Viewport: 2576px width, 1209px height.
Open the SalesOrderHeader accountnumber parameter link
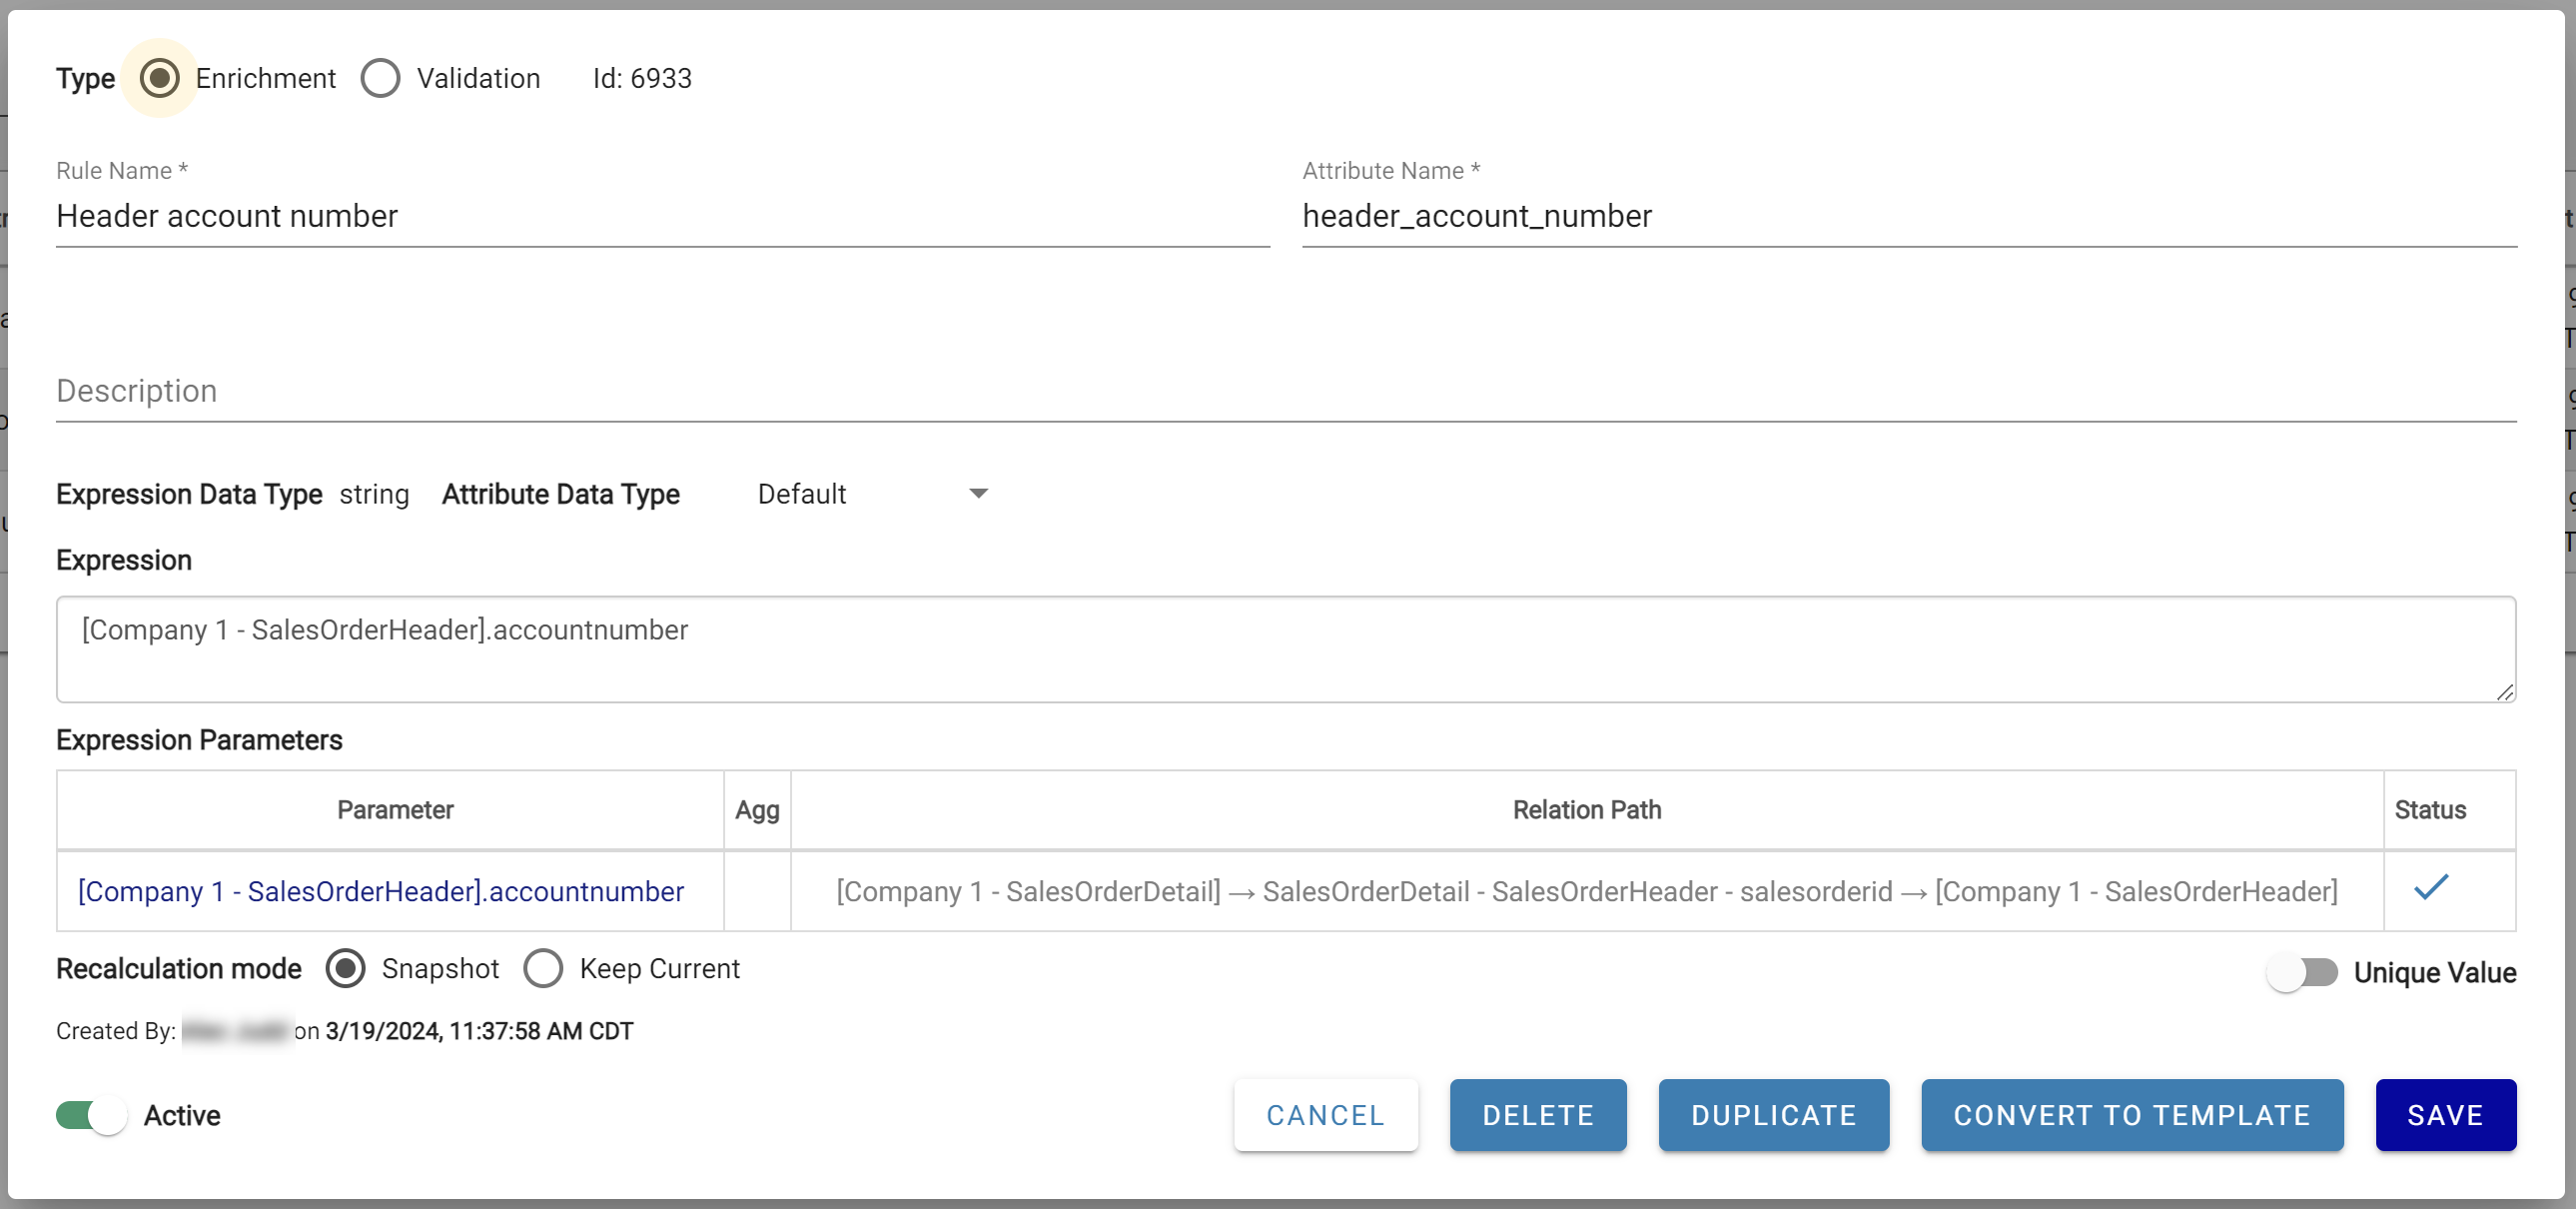click(x=381, y=891)
